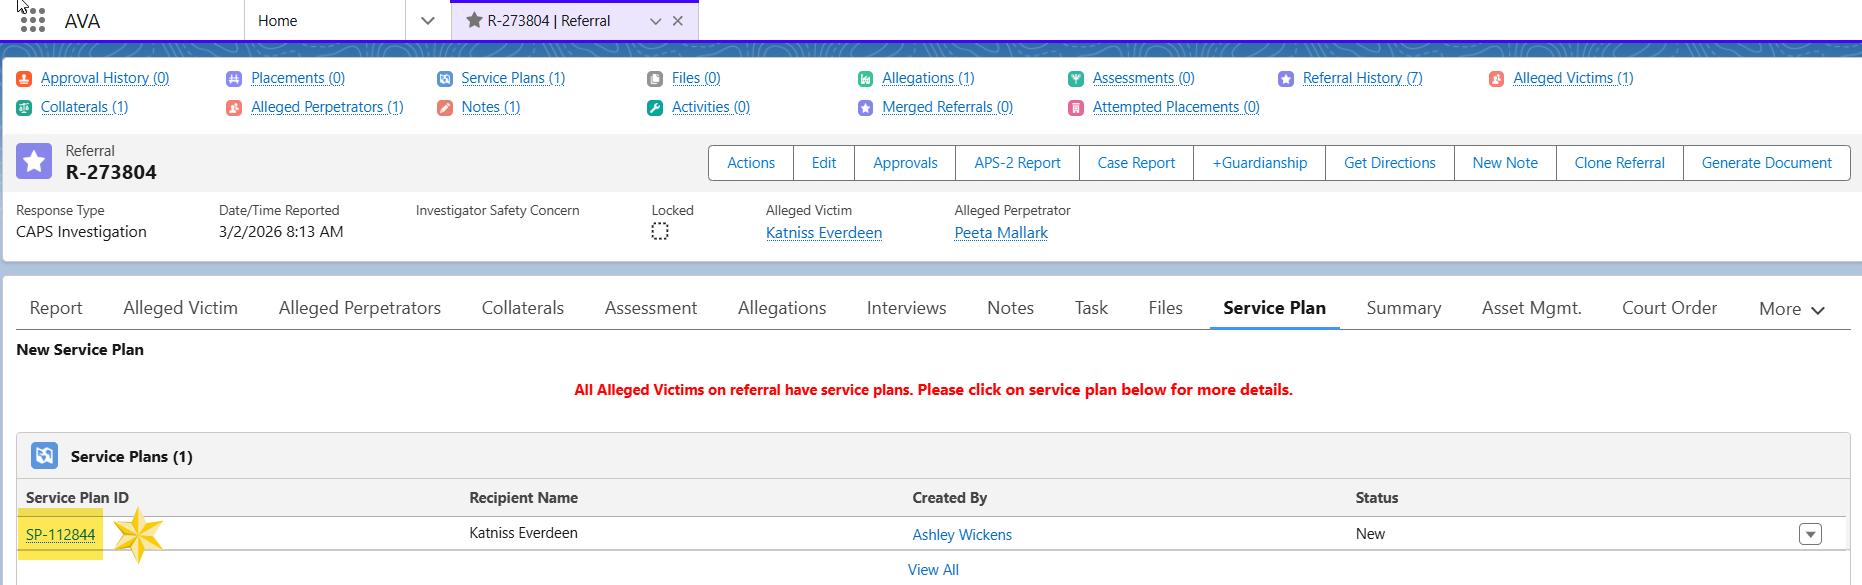The image size is (1862, 585).
Task: Click the Status column header
Action: click(x=1377, y=498)
